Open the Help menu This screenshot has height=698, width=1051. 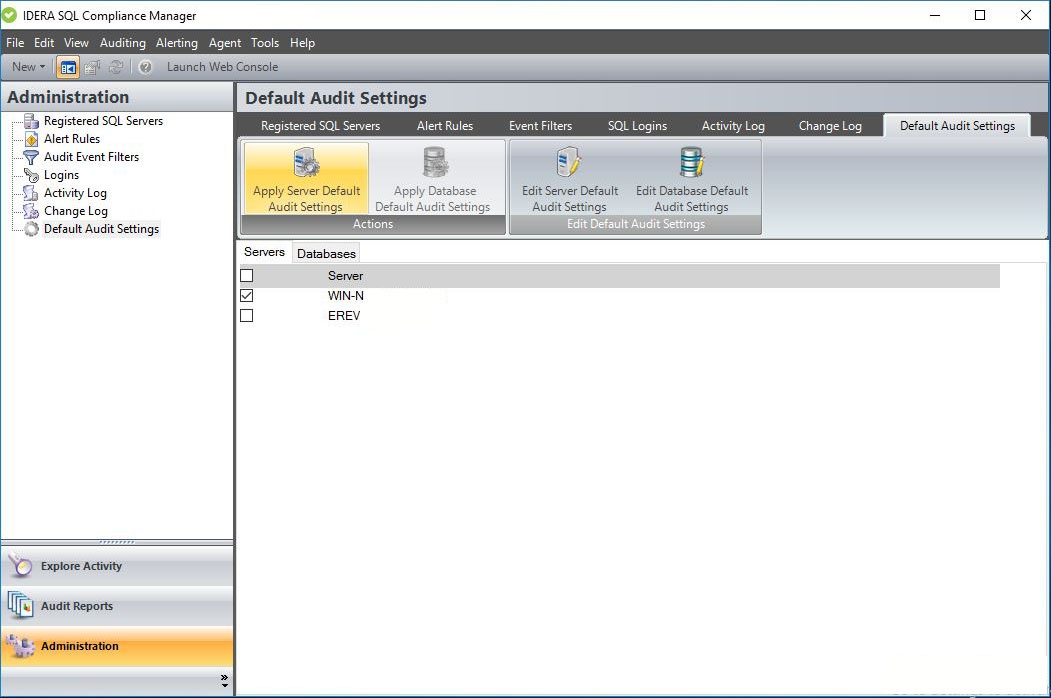point(302,43)
